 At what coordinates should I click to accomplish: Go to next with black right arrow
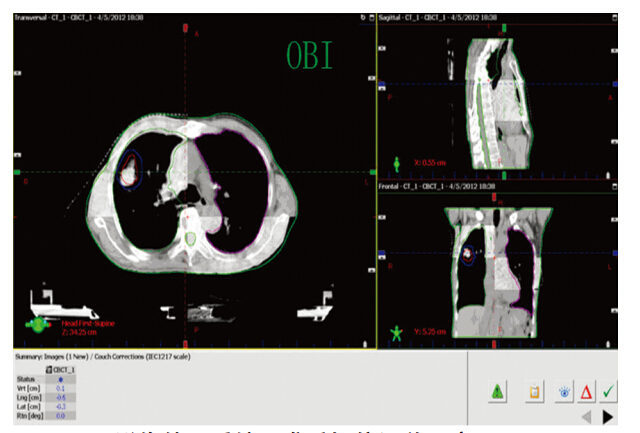(x=608, y=417)
